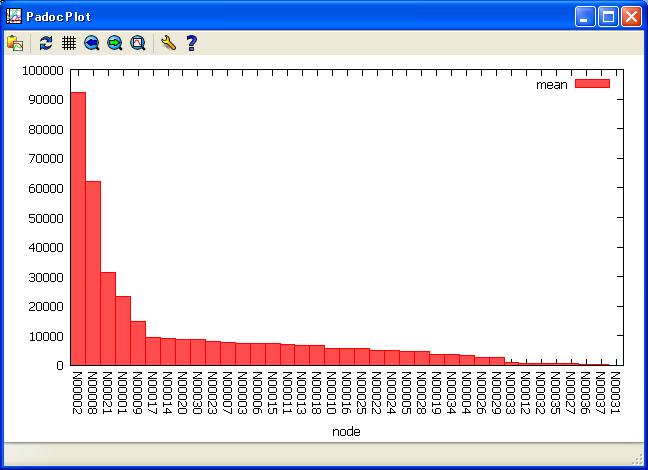Copy the plot to clipboard
Screen dimensions: 648x470
coord(15,43)
